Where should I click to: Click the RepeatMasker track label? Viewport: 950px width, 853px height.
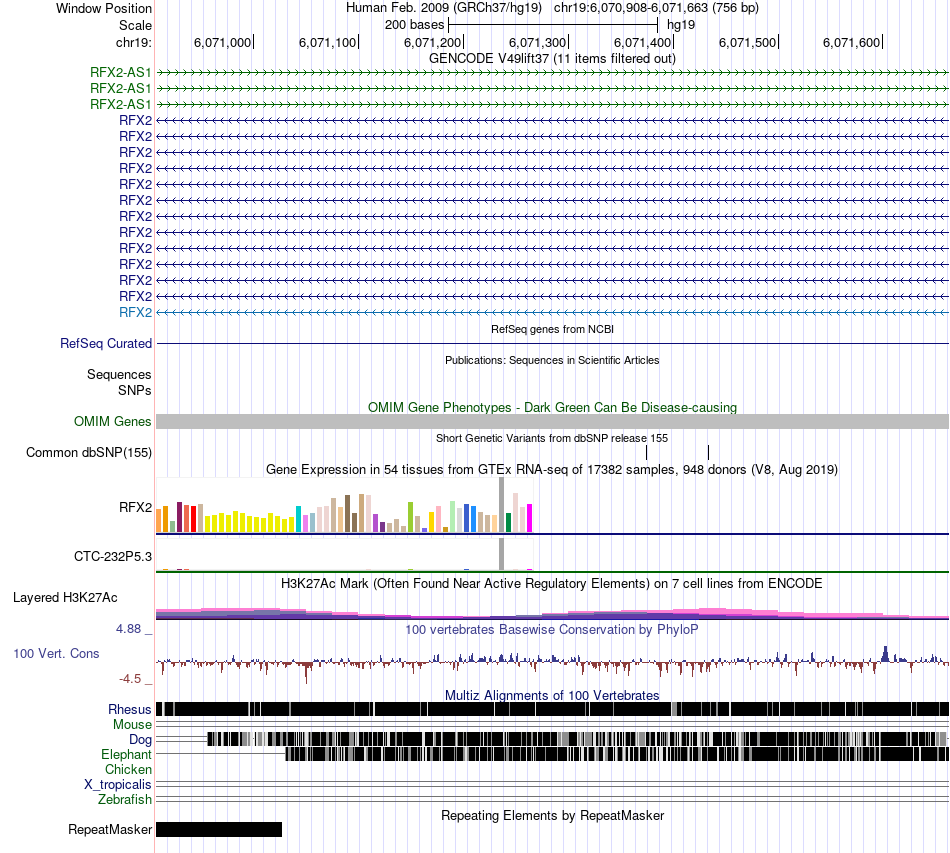(x=110, y=829)
